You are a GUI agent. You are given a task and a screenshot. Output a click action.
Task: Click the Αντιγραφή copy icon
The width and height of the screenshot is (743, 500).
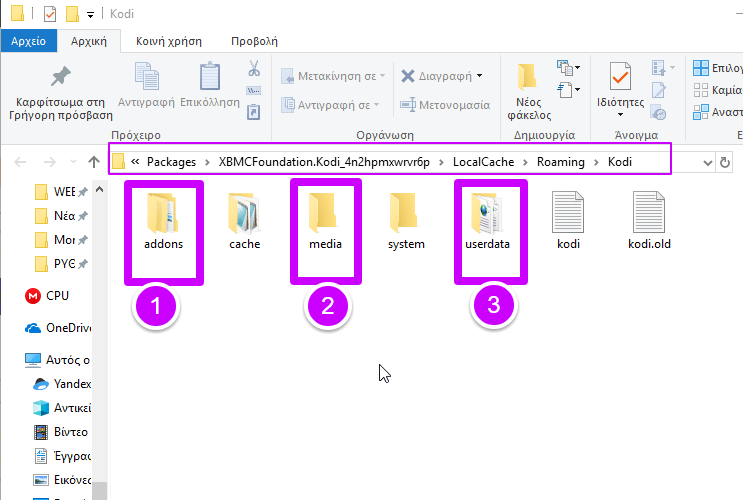(146, 85)
